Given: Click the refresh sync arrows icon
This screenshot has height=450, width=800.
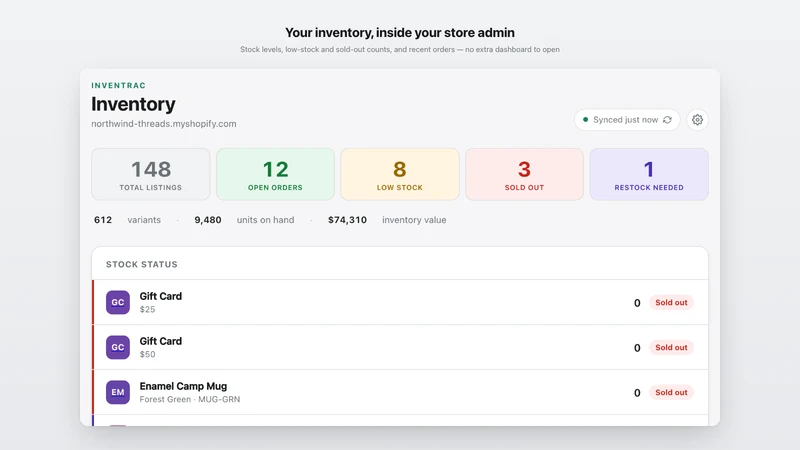Looking at the screenshot, I should [x=667, y=120].
